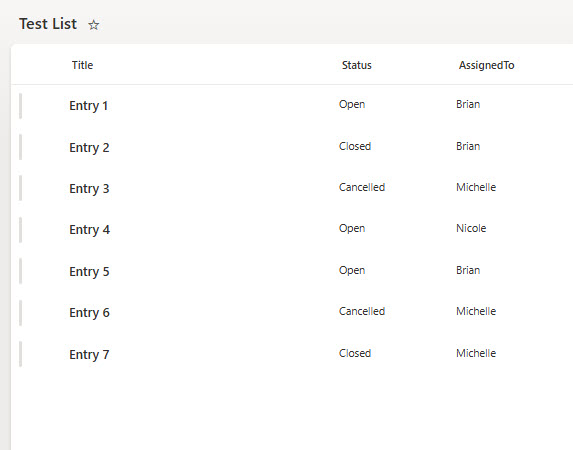Open the Entry 2 item
The width and height of the screenshot is (573, 450).
point(89,148)
